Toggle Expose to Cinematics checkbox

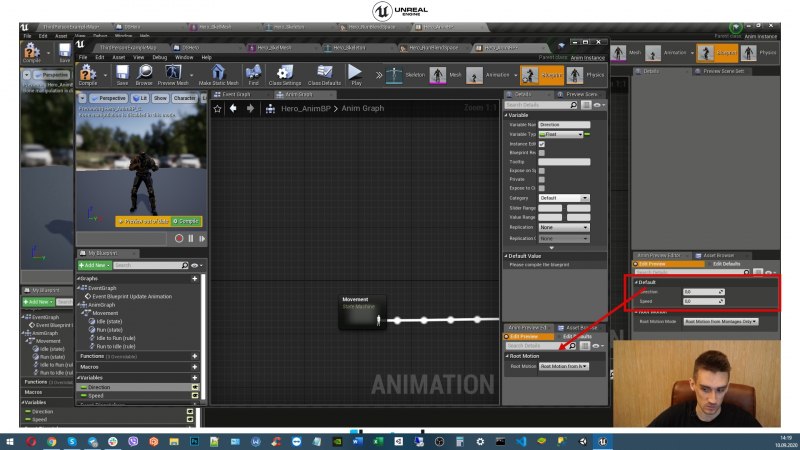point(542,188)
